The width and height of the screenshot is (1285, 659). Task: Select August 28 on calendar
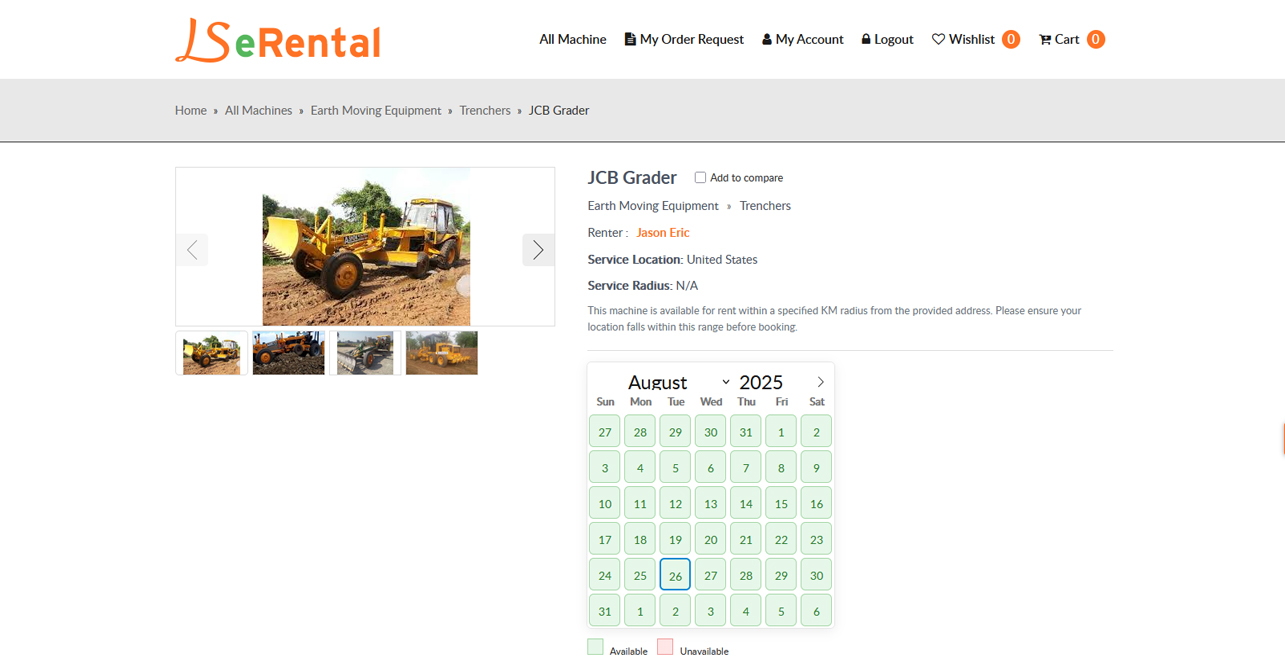(746, 575)
